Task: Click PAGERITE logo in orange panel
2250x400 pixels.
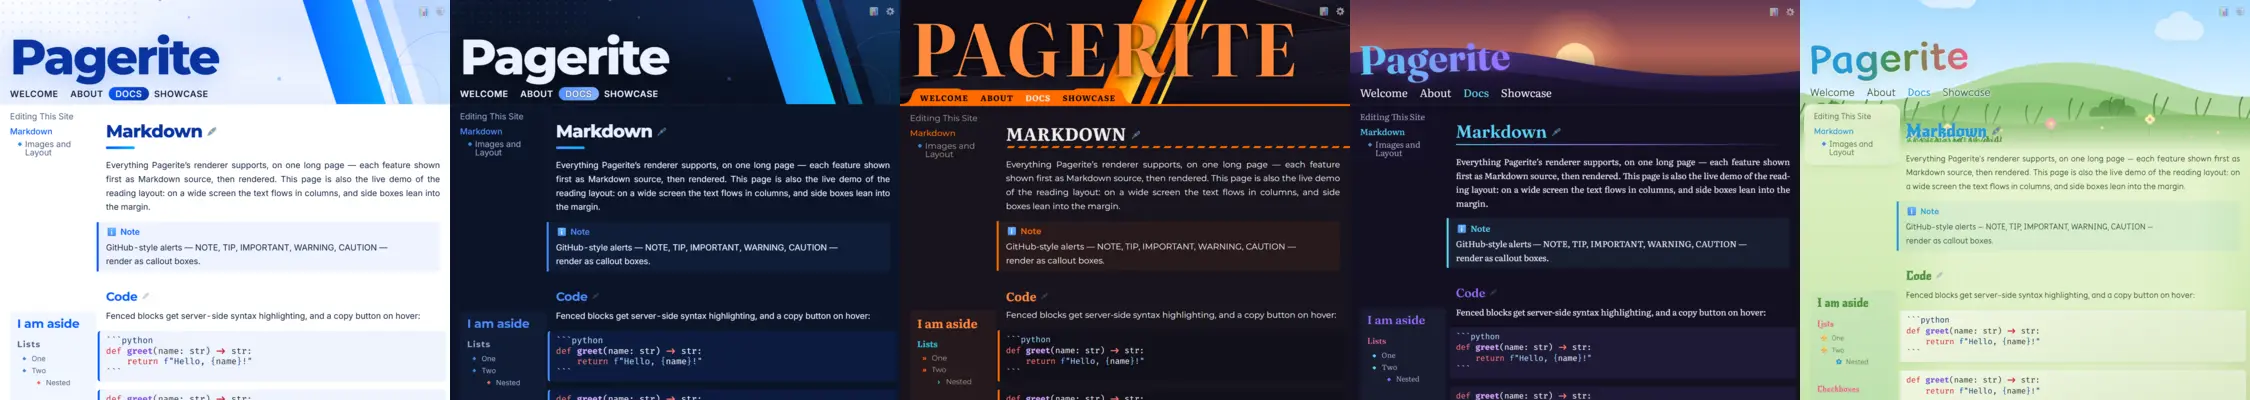Action: 1104,50
